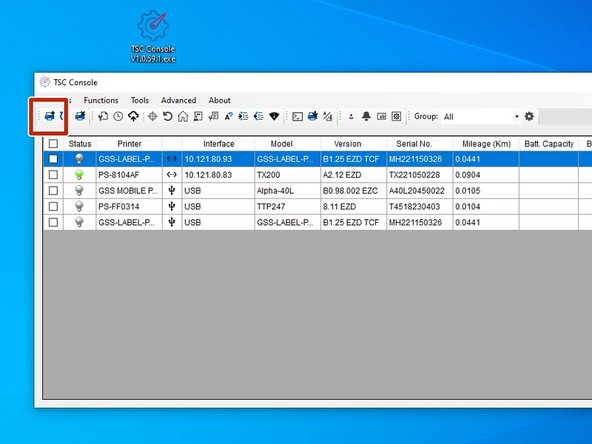Select the mileage 0.0904 cell
Image resolution: width=592 pixels, height=444 pixels.
point(486,175)
